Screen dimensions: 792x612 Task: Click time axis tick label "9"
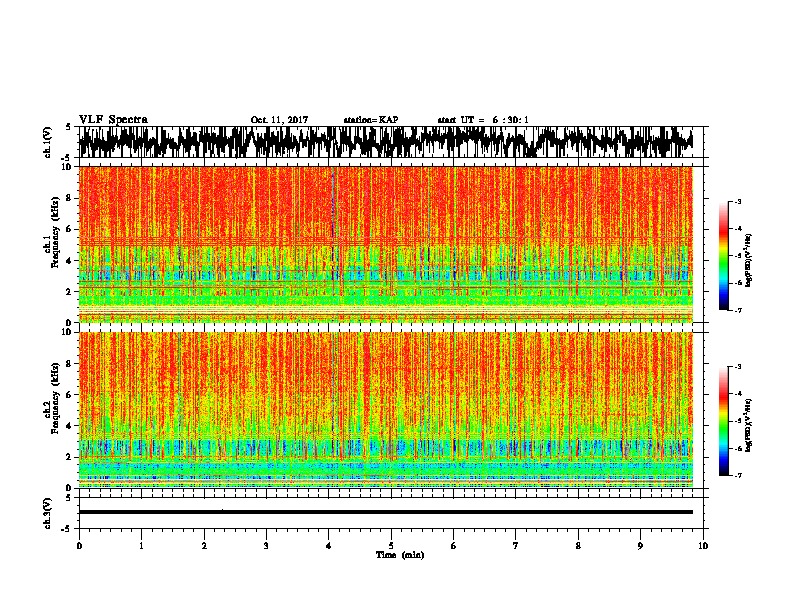point(640,546)
